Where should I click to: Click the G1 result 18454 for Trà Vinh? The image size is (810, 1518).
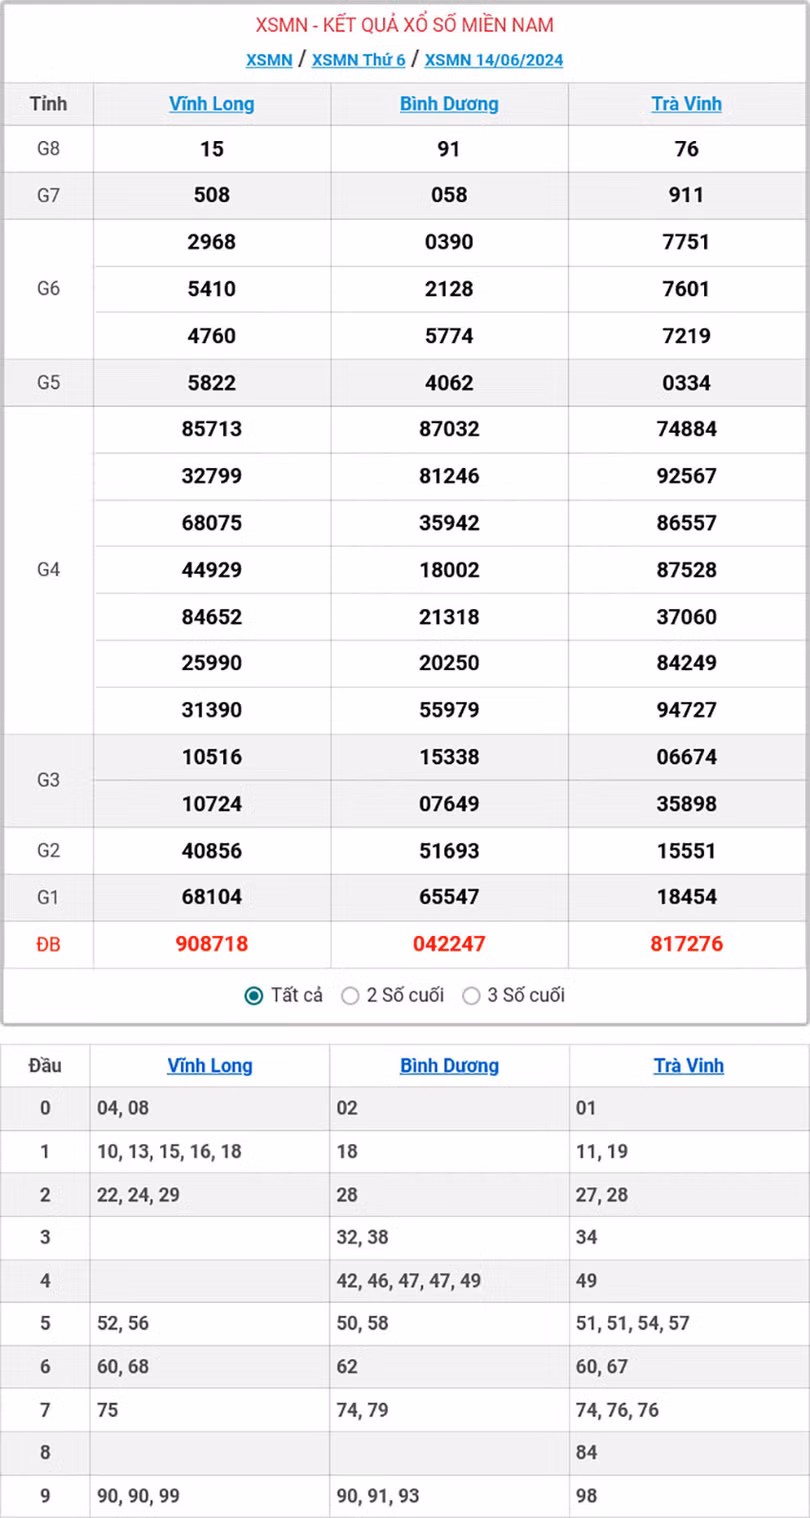tap(687, 897)
